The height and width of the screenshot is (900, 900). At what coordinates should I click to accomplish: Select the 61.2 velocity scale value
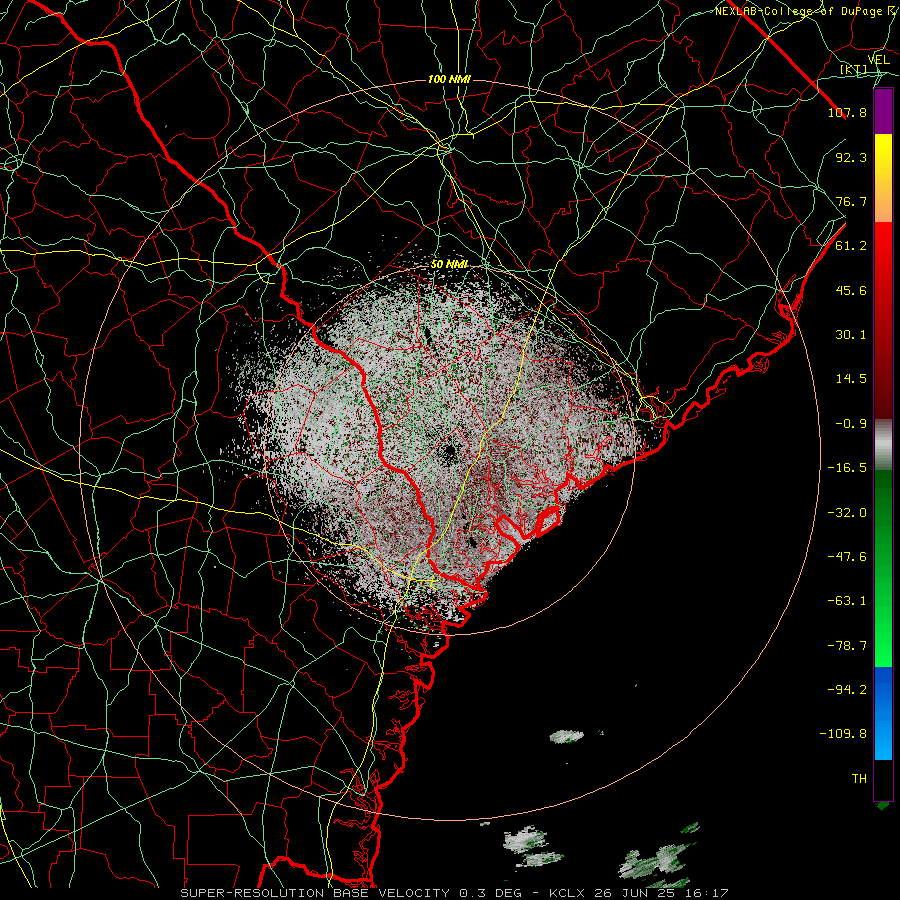[x=851, y=246]
